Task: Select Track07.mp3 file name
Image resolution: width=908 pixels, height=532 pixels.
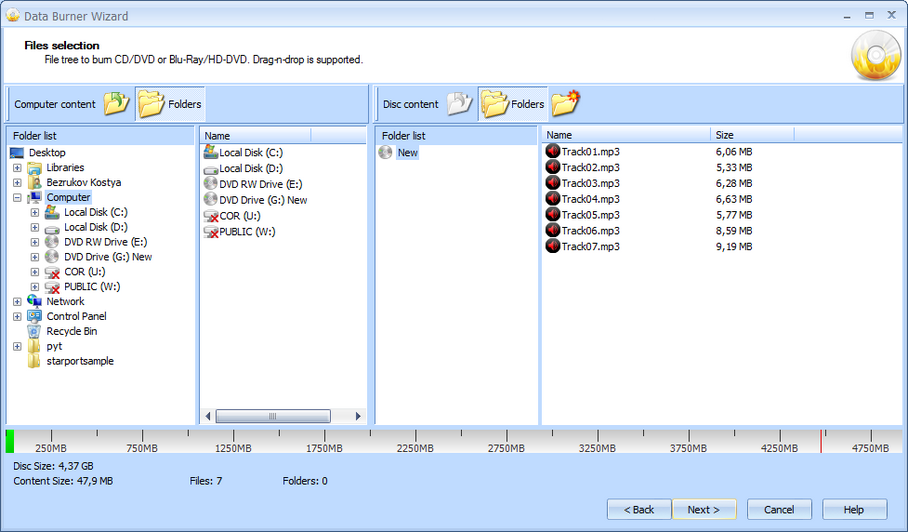Action: pyautogui.click(x=591, y=247)
